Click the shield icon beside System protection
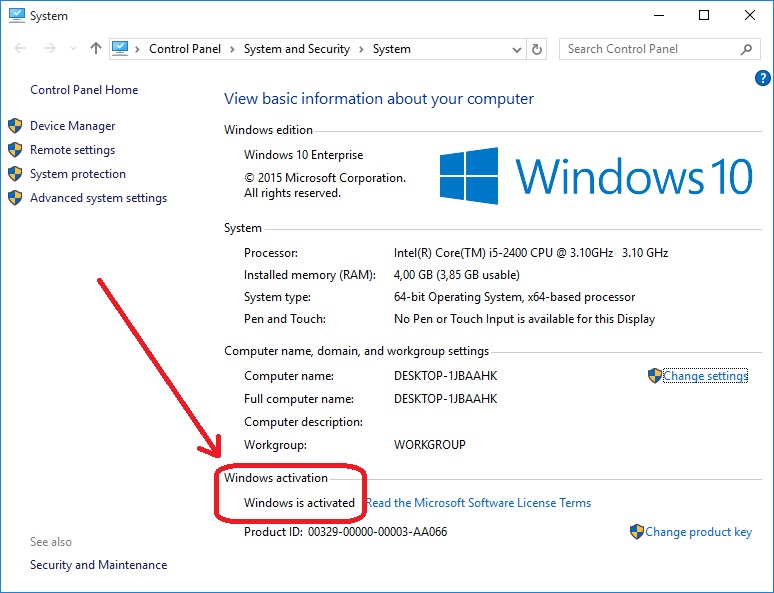Viewport: 774px width, 593px height. coord(15,174)
